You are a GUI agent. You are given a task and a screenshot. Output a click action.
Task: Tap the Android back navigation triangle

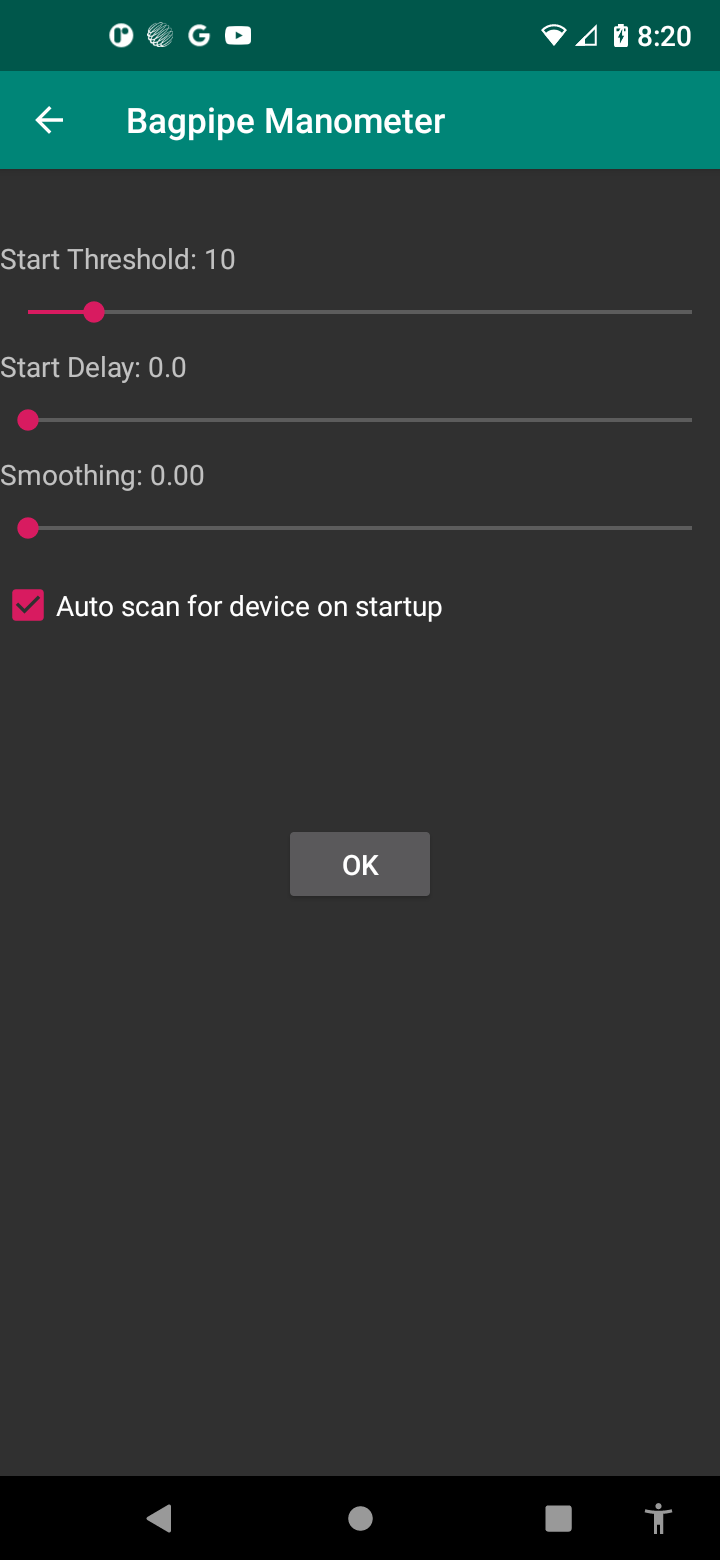(x=159, y=1518)
